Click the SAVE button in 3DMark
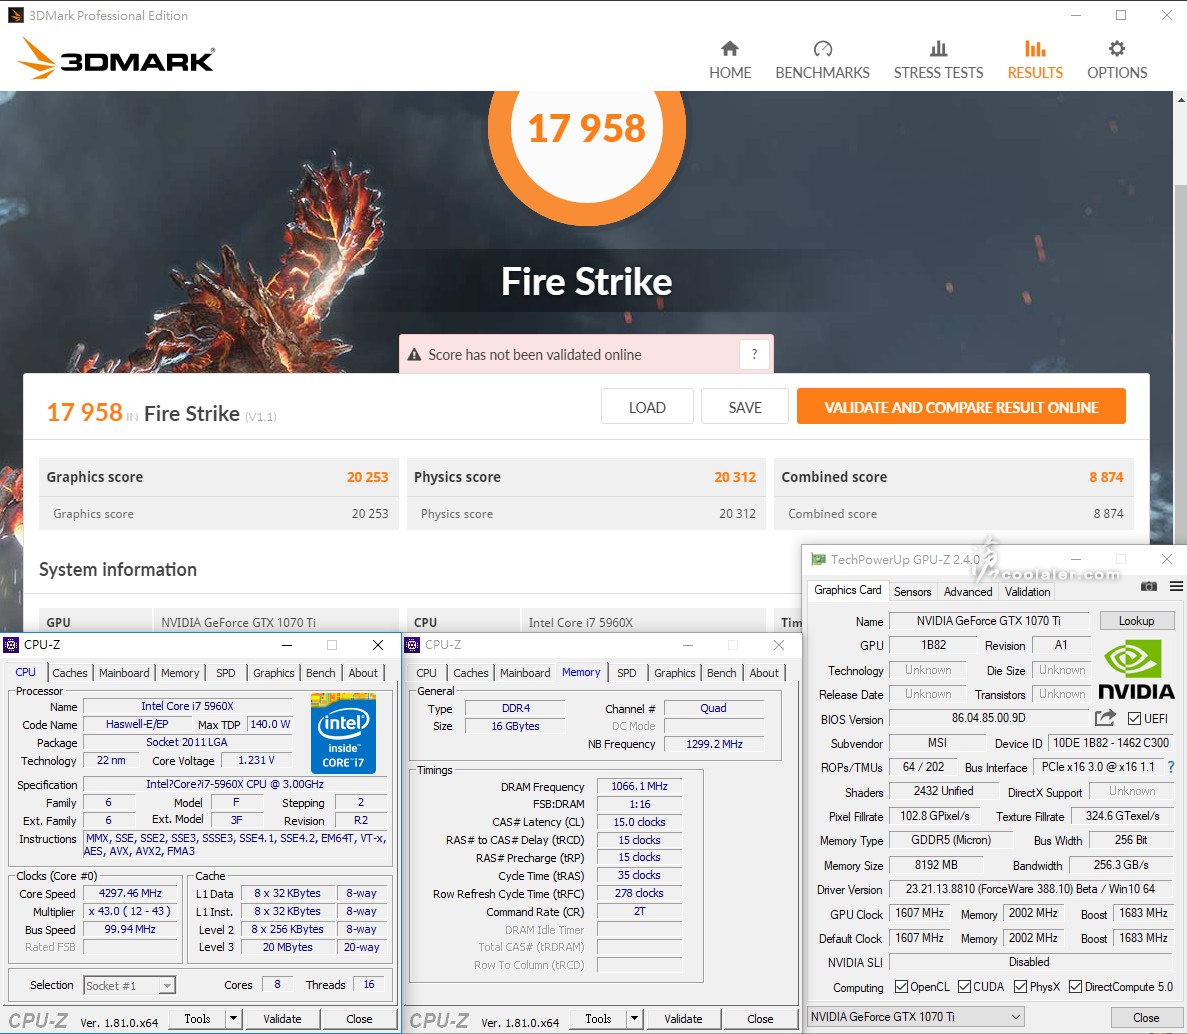The width and height of the screenshot is (1187, 1034). point(745,407)
